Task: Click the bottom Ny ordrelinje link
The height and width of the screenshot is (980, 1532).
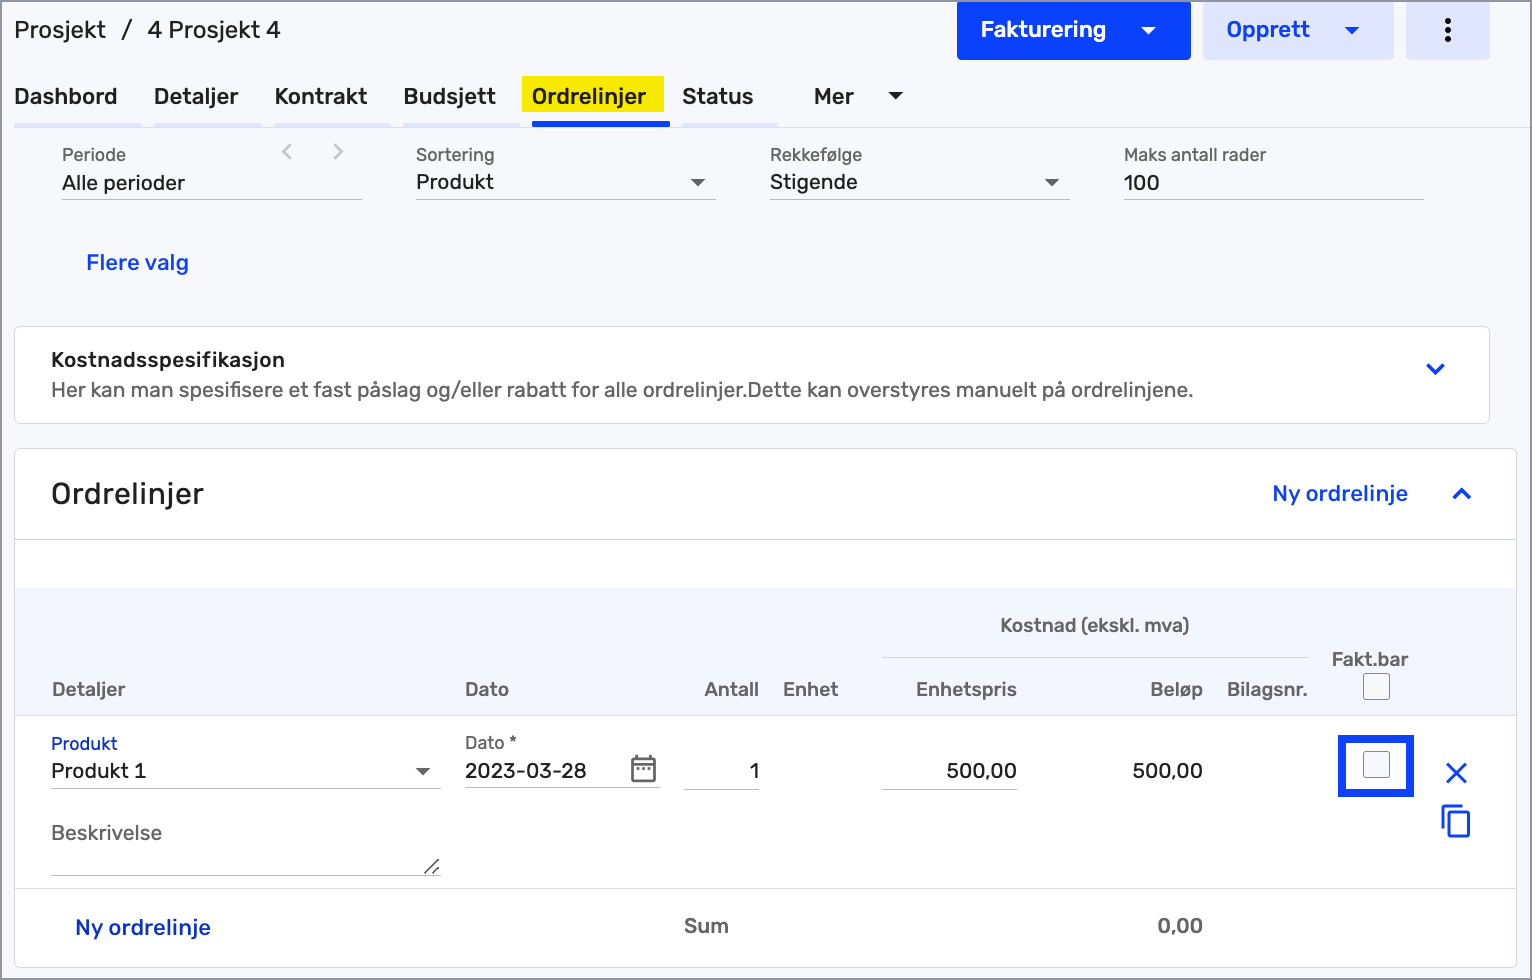Action: tap(143, 927)
